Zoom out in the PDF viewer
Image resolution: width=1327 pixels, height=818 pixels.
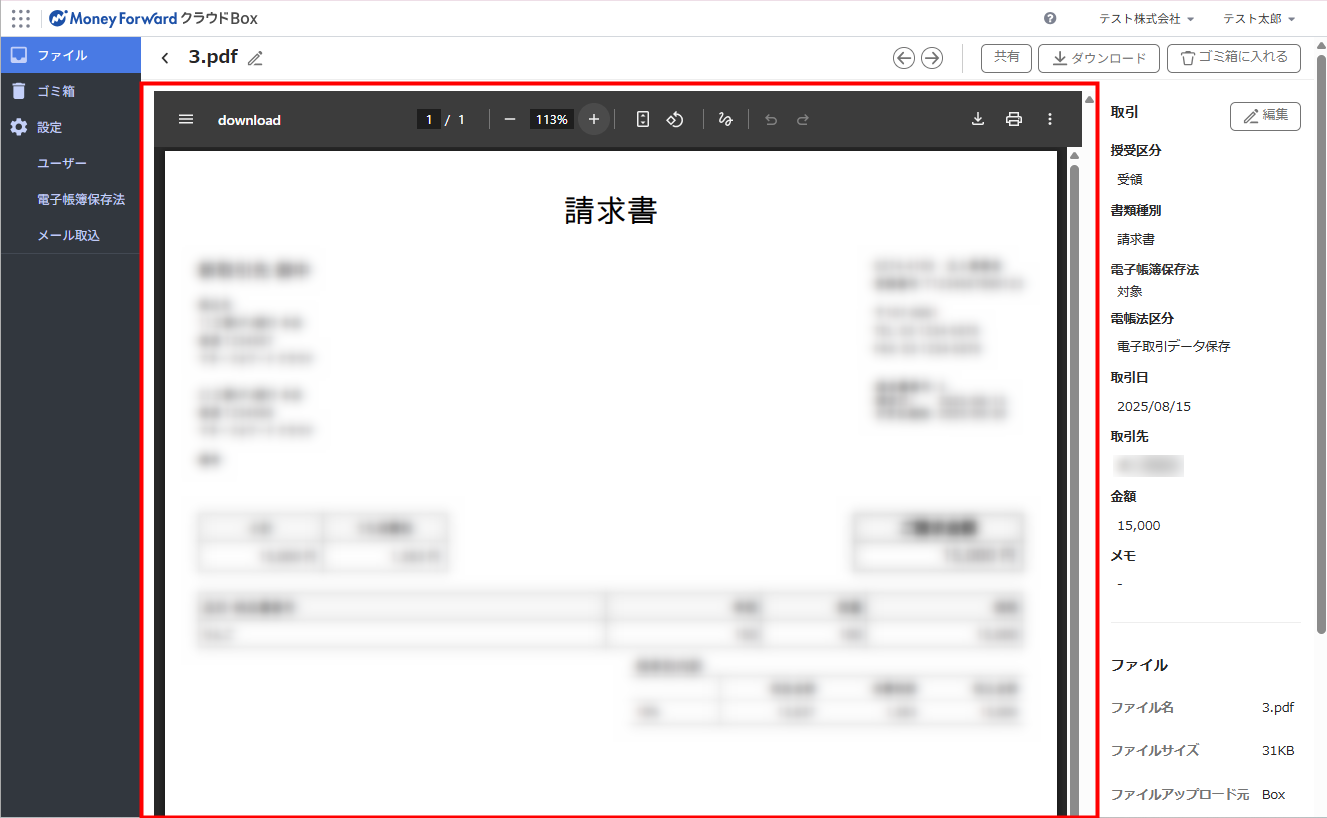(510, 119)
